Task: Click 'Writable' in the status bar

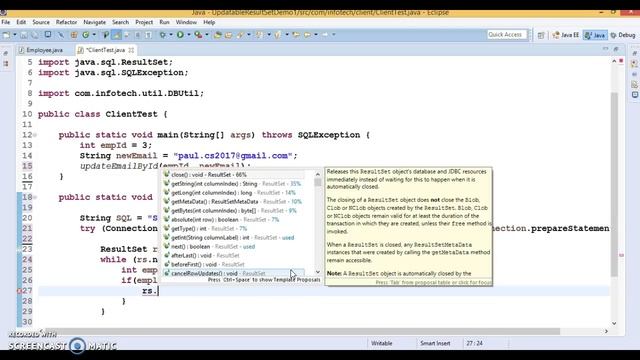Action: (382, 344)
